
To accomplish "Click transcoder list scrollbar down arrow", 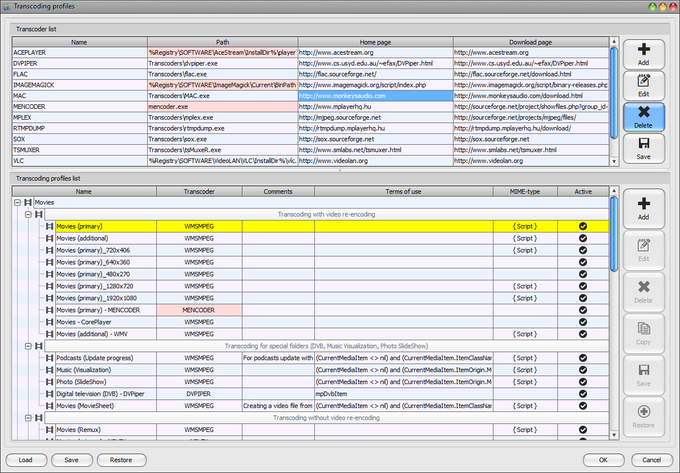I will tap(614, 161).
